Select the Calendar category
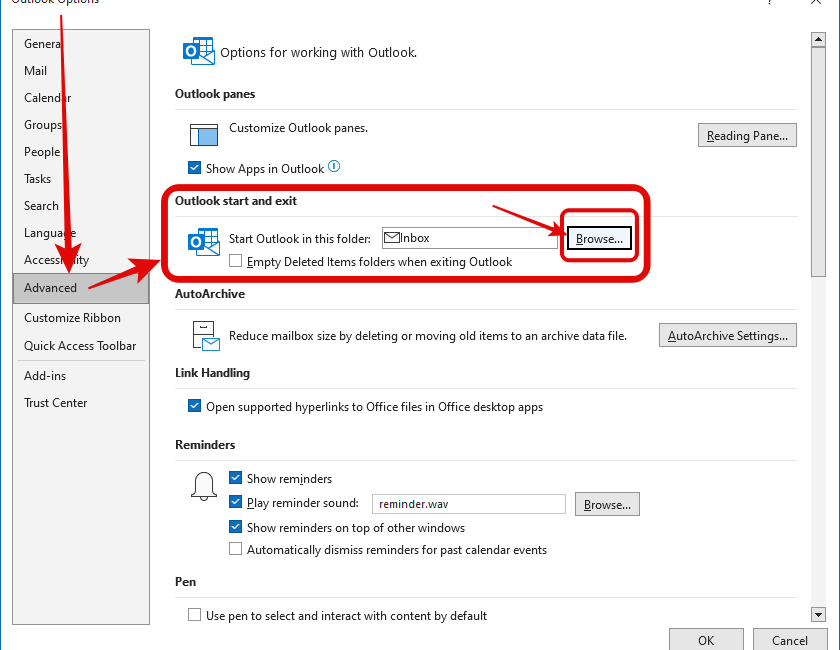This screenshot has height=650, width=840. 80,98
